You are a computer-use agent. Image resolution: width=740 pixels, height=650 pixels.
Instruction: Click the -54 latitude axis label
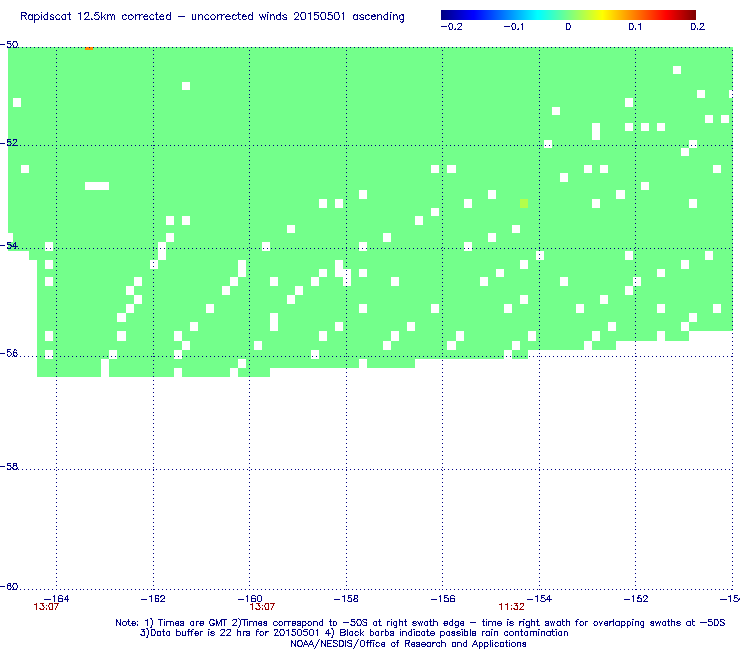click(9, 245)
